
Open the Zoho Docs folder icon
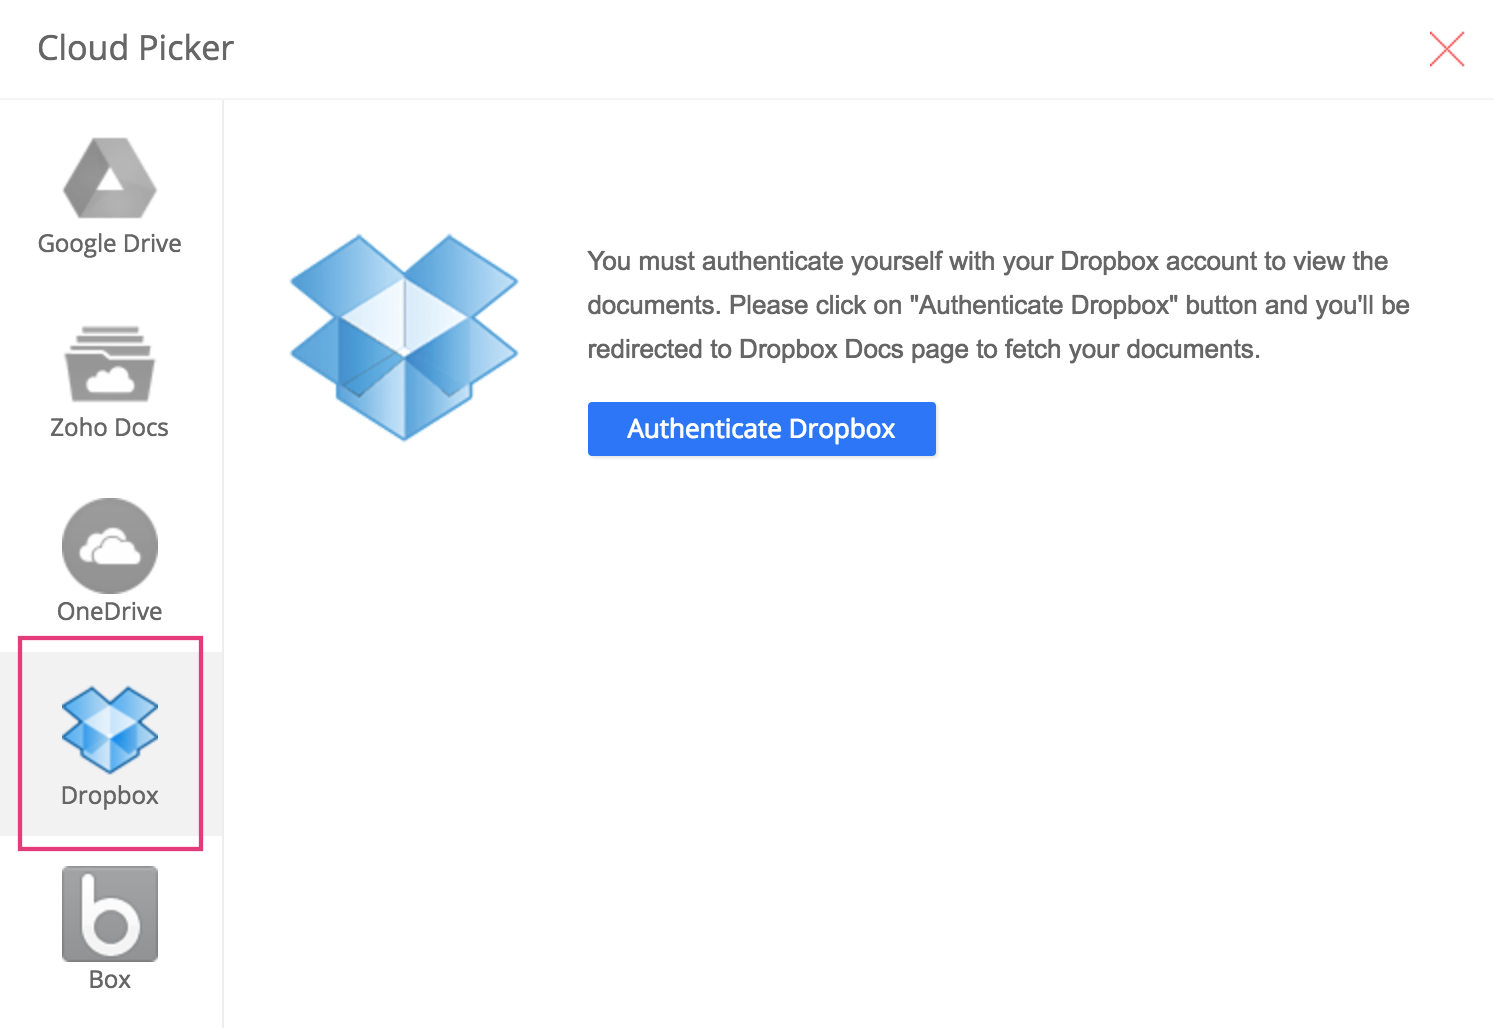(x=110, y=364)
